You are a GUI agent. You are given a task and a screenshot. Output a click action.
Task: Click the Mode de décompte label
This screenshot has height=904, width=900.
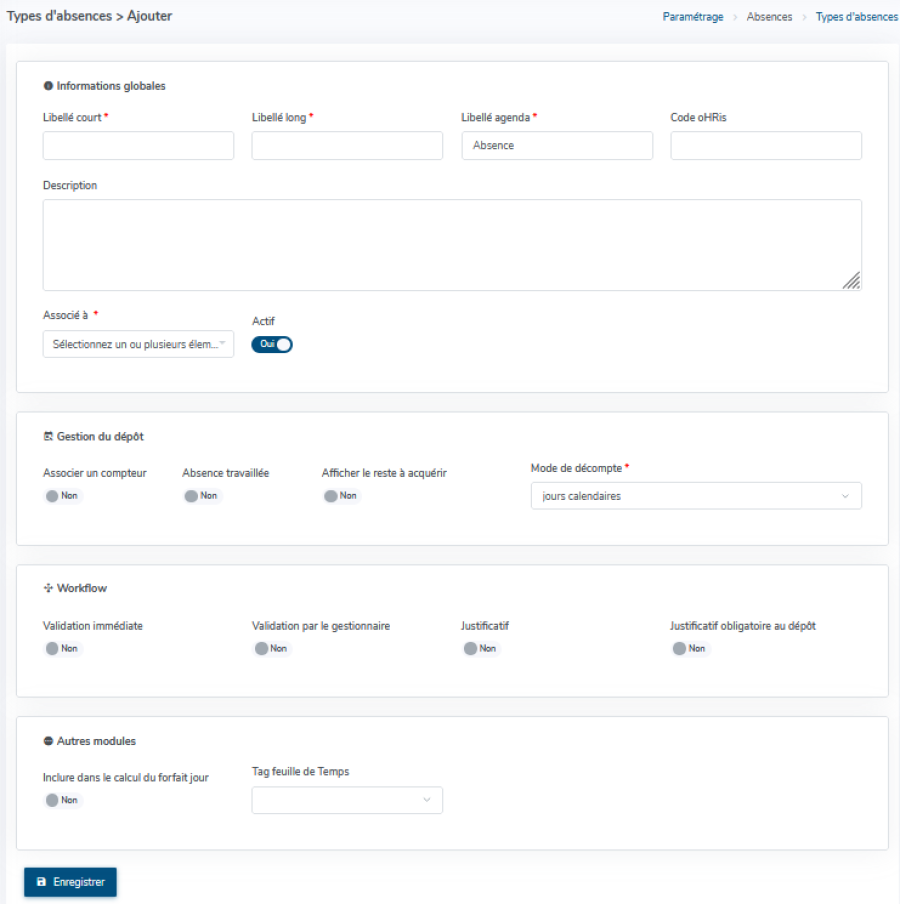pyautogui.click(x=576, y=468)
